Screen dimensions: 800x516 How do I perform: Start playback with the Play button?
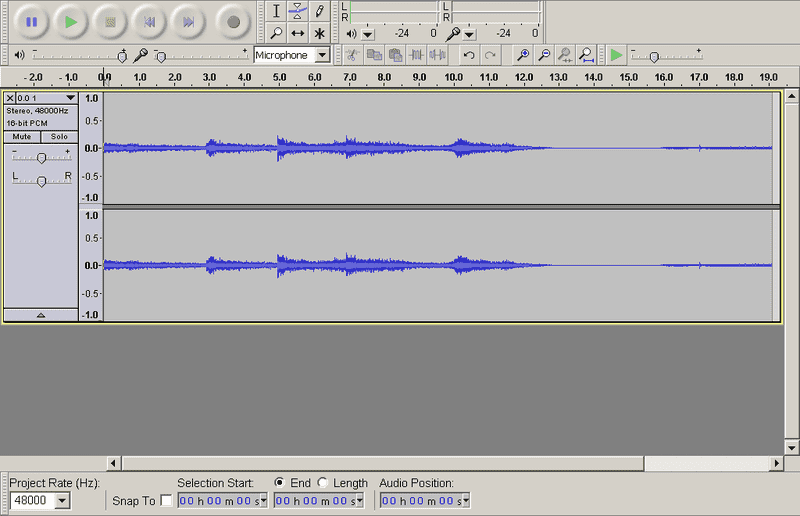71,22
